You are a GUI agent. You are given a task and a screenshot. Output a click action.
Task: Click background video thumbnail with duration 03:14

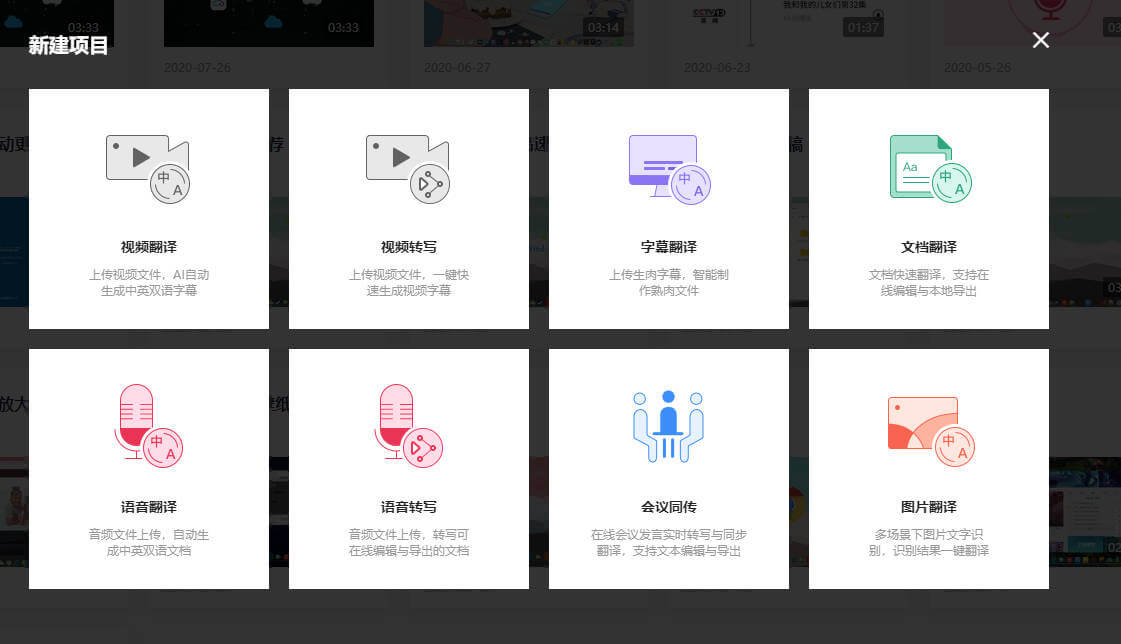pyautogui.click(x=528, y=23)
